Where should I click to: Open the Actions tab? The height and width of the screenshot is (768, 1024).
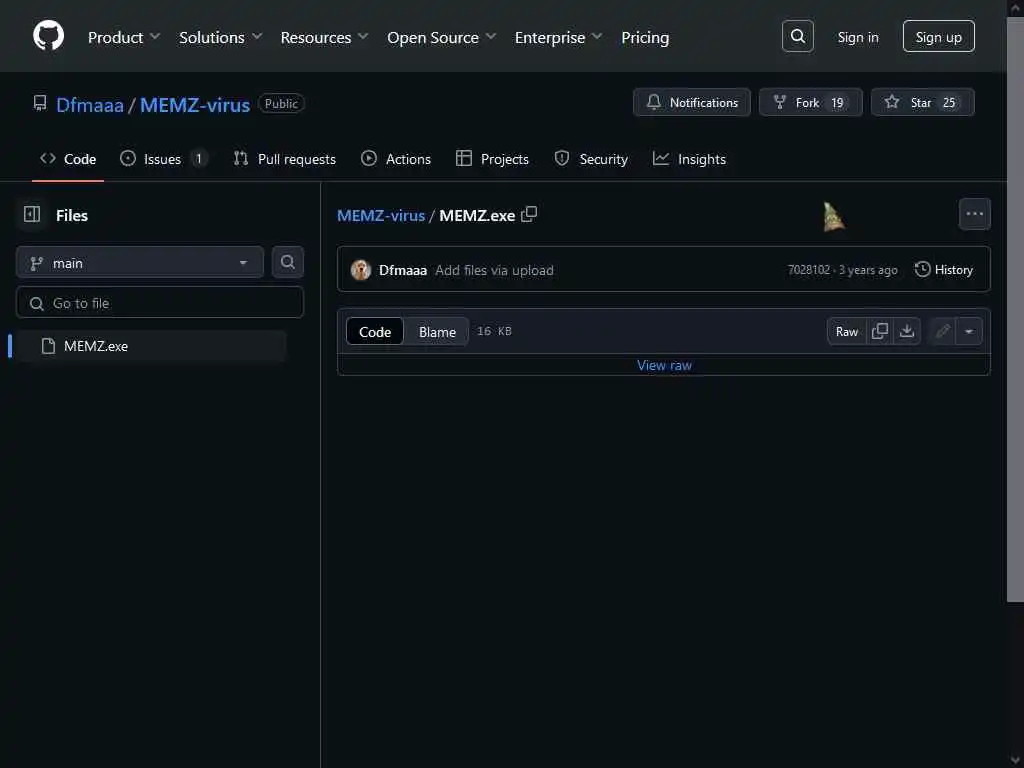coord(396,159)
